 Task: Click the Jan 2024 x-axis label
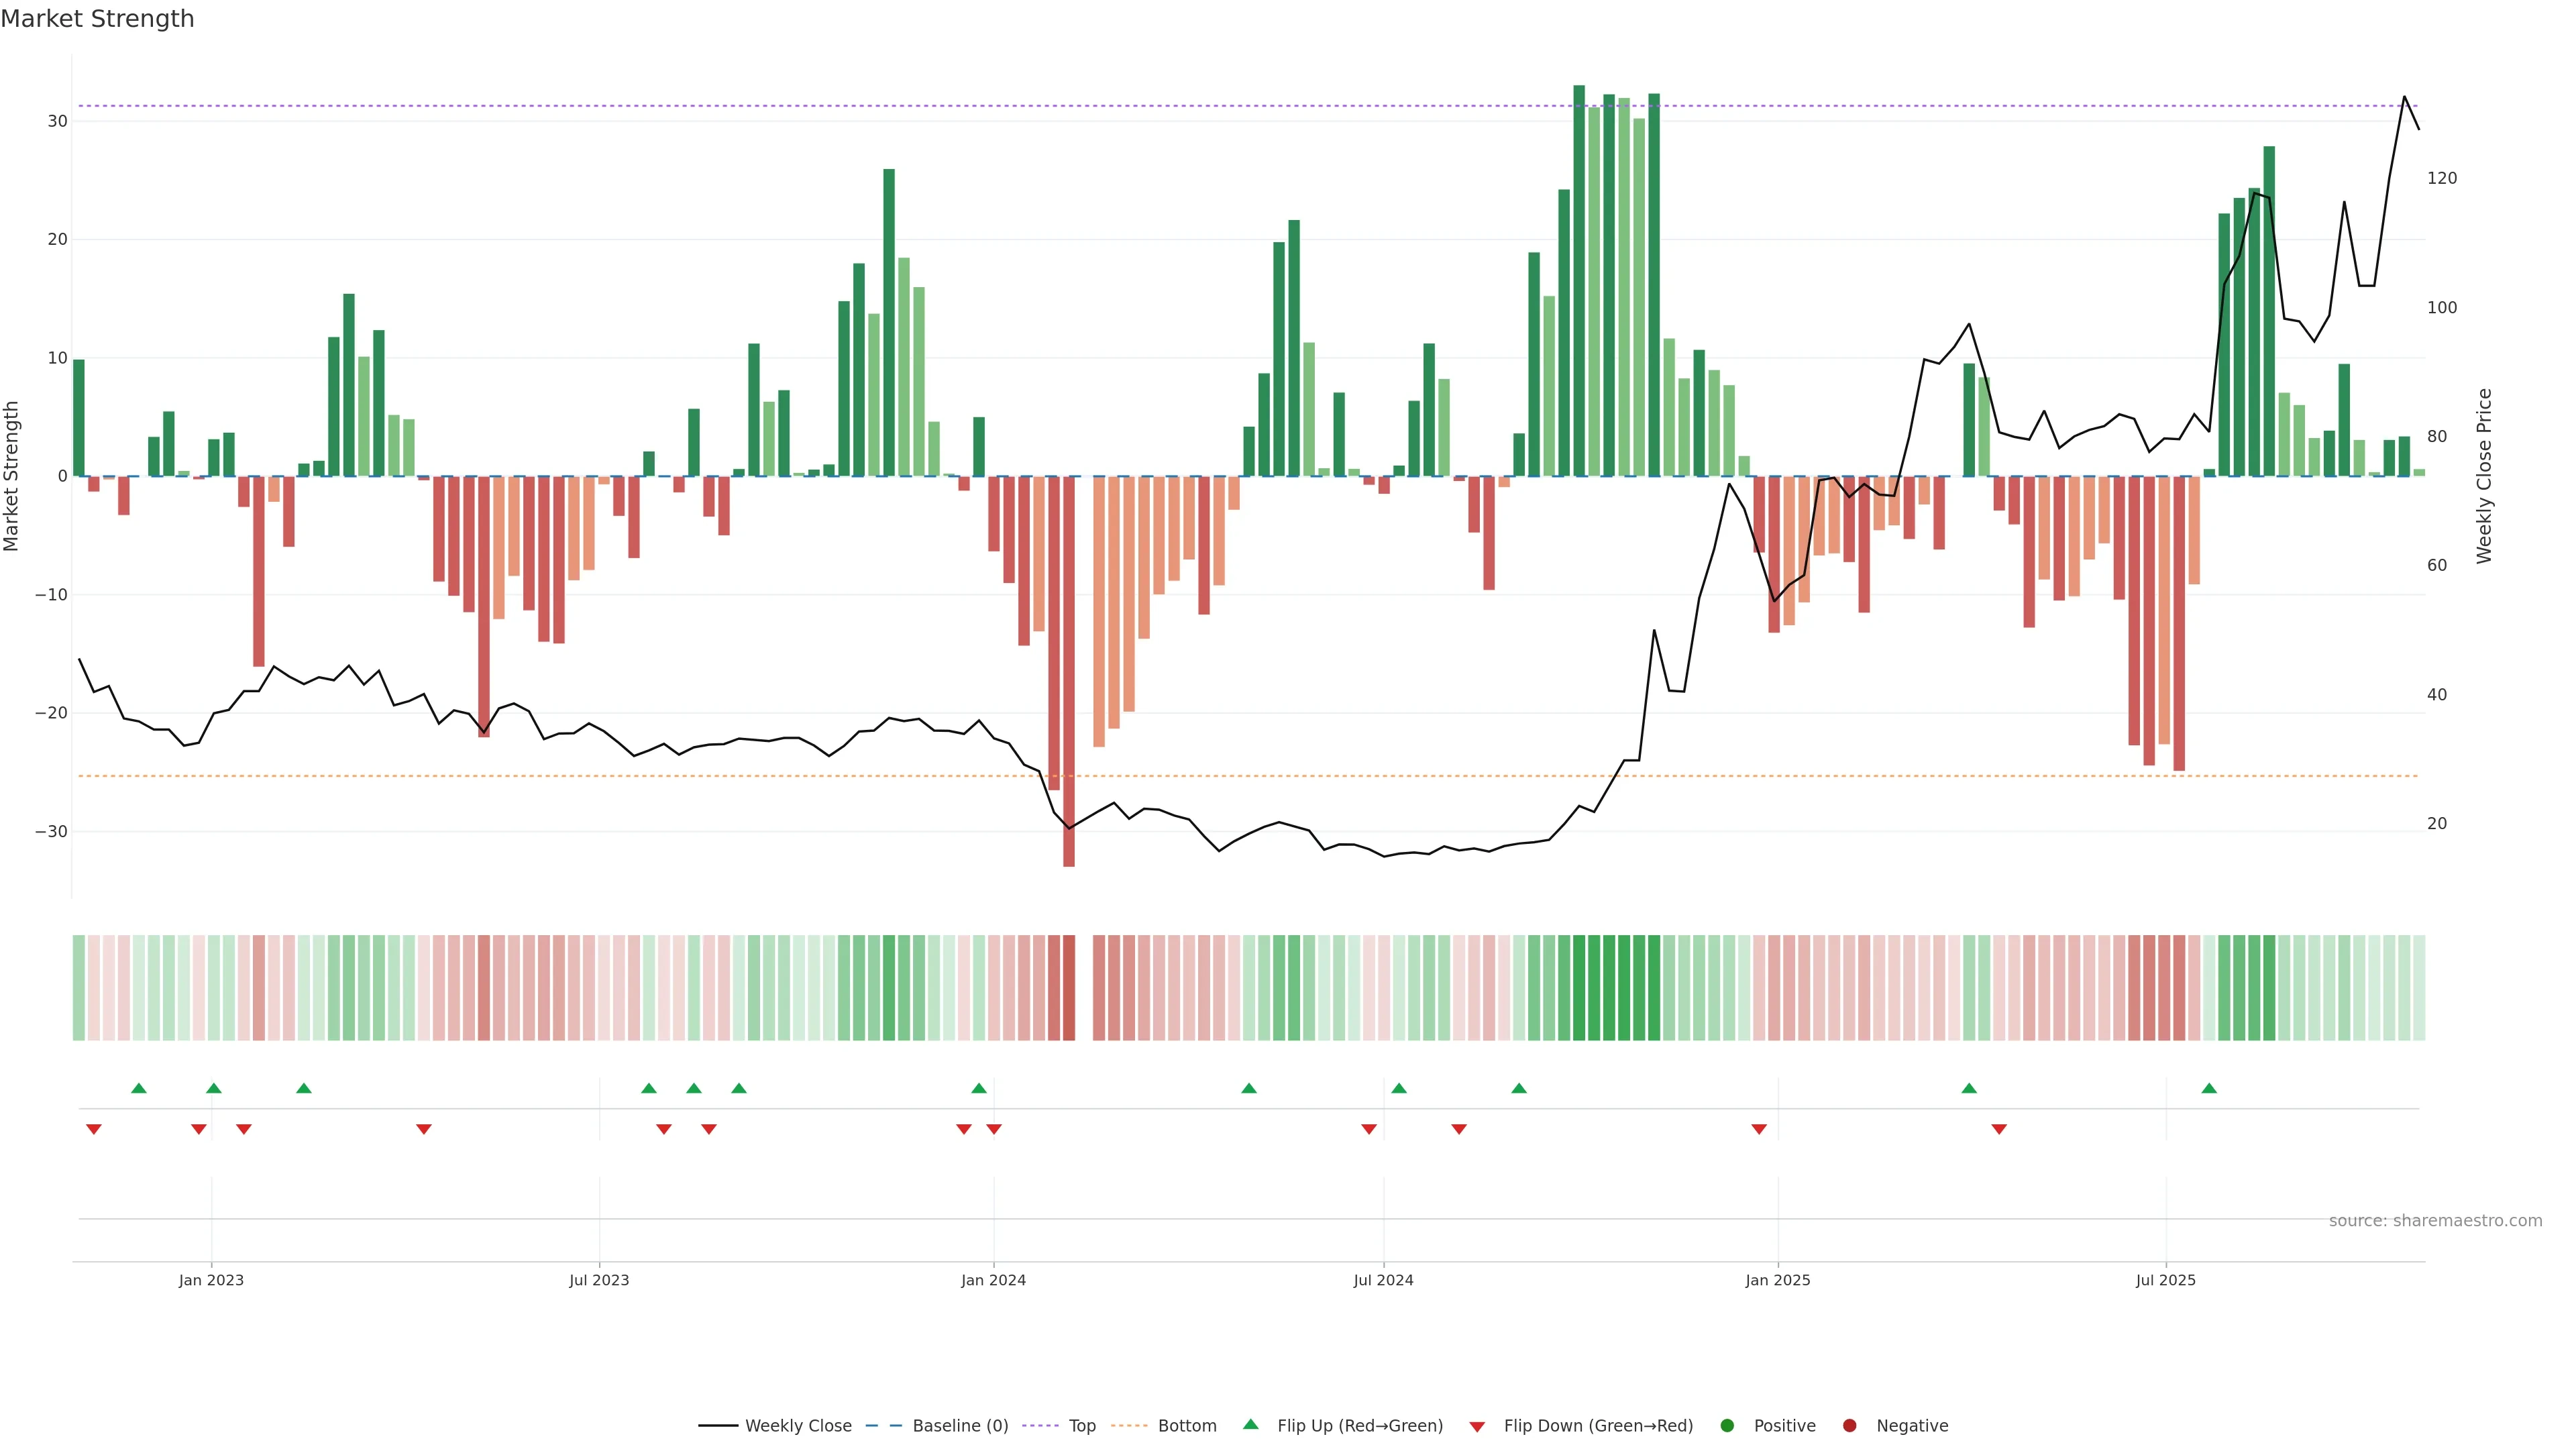993,1280
